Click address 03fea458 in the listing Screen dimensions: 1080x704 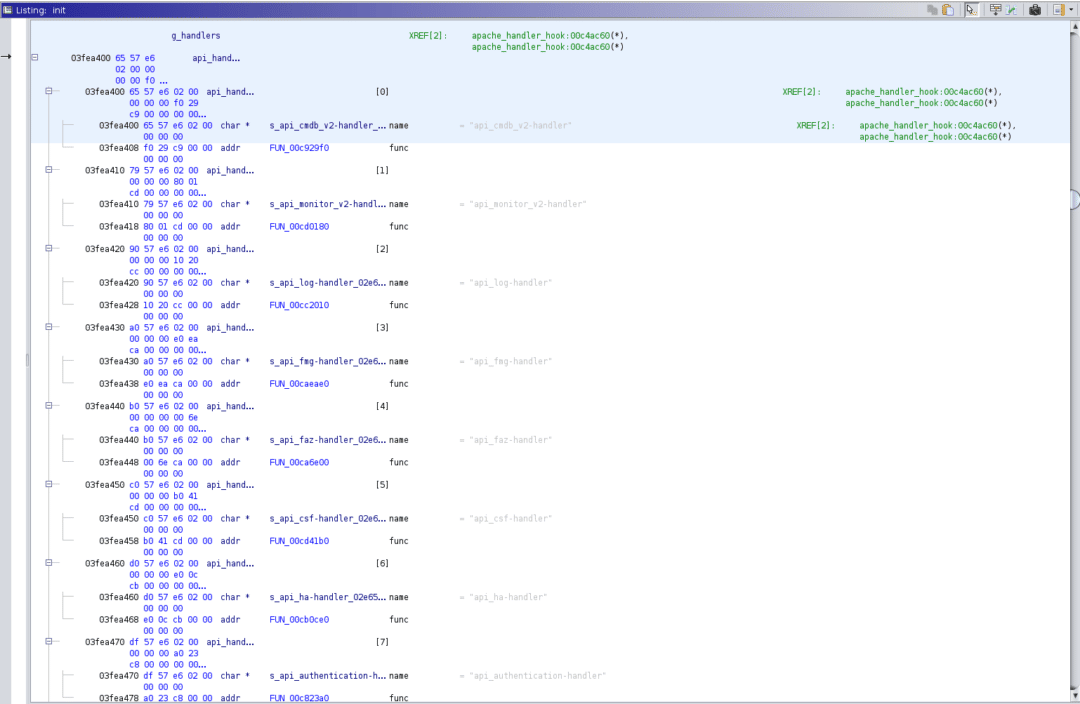[118, 541]
